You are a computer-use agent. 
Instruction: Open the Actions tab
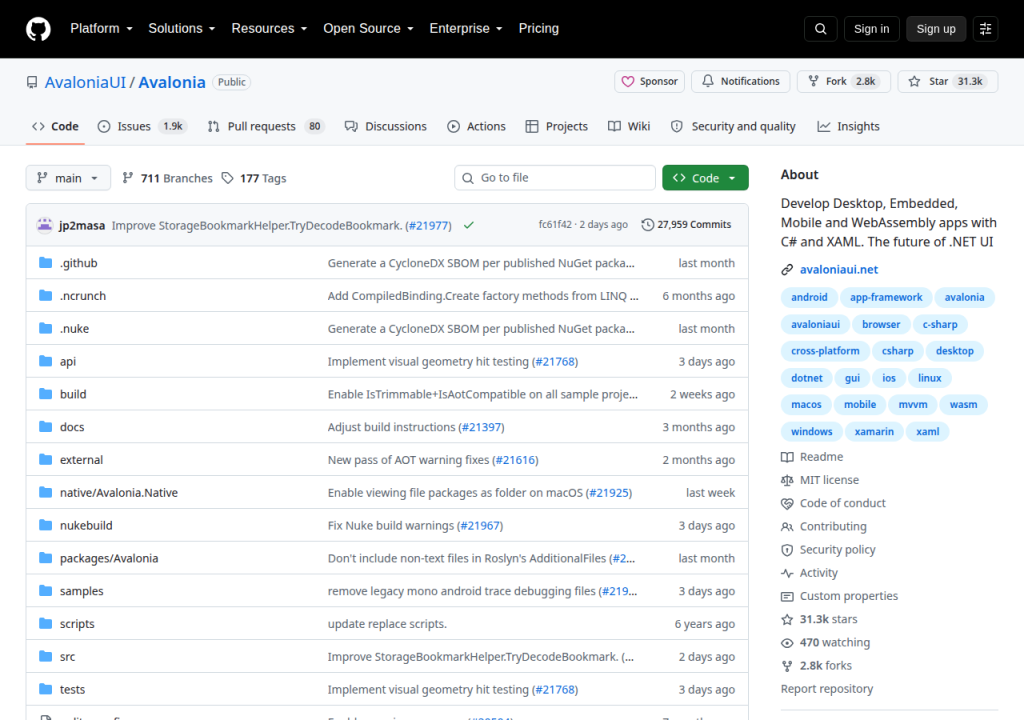pyautogui.click(x=476, y=126)
